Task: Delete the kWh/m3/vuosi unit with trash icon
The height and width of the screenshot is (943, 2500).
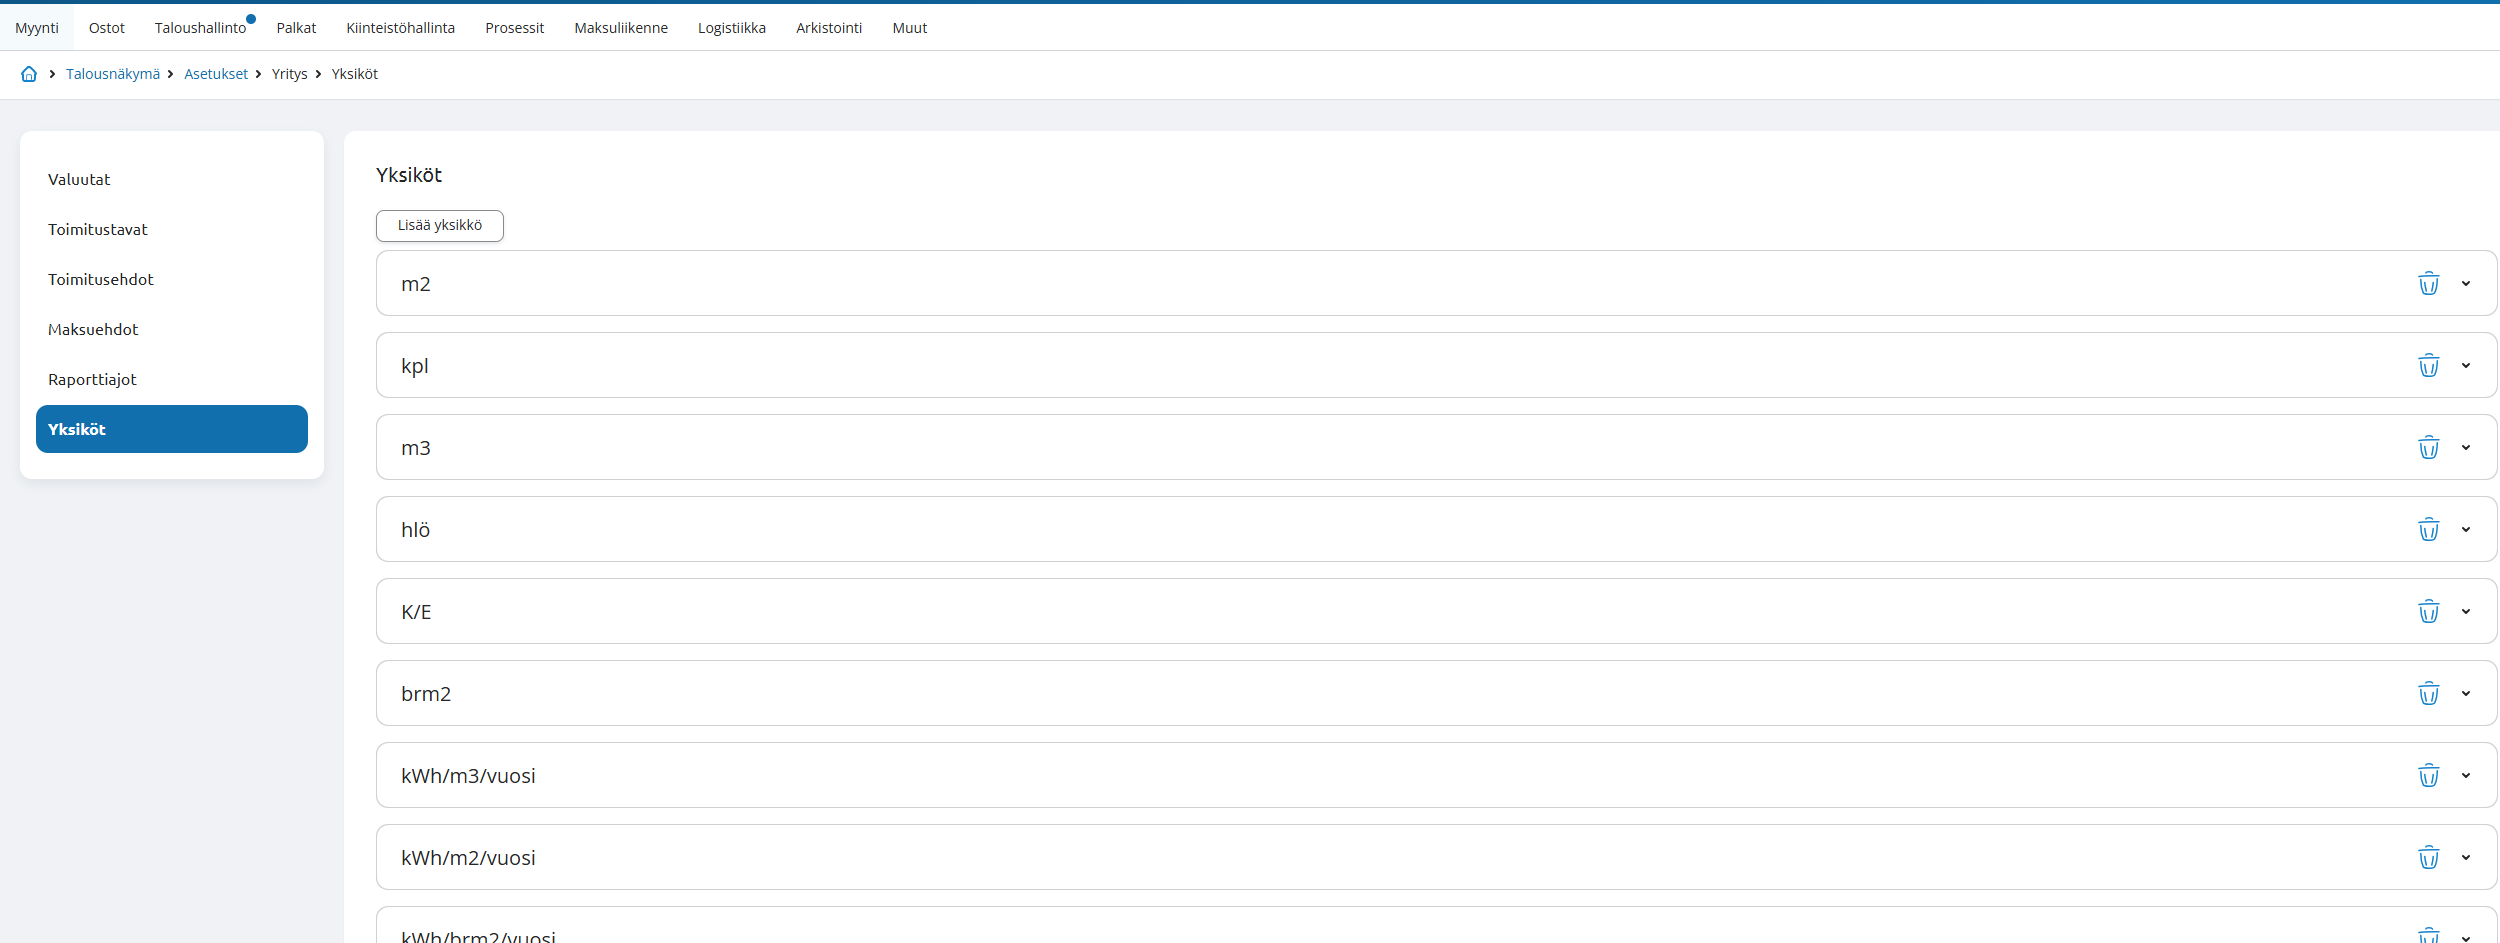Action: tap(2428, 776)
